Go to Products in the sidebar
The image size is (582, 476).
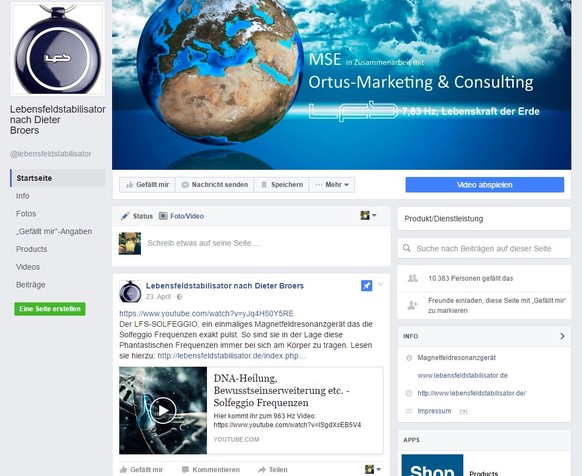pyautogui.click(x=31, y=249)
